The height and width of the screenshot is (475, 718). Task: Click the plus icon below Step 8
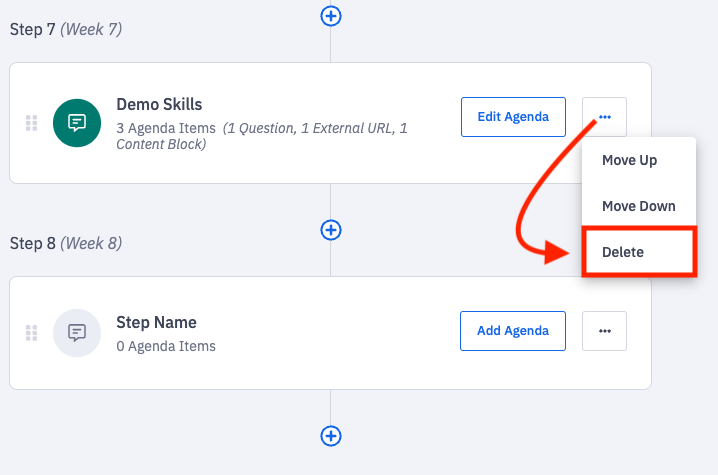coord(331,436)
